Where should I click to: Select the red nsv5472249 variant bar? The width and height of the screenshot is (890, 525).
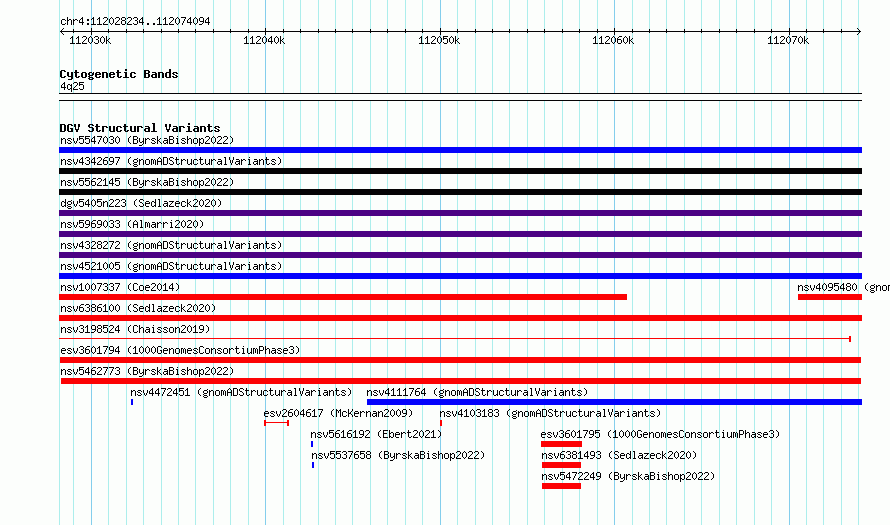[561, 486]
